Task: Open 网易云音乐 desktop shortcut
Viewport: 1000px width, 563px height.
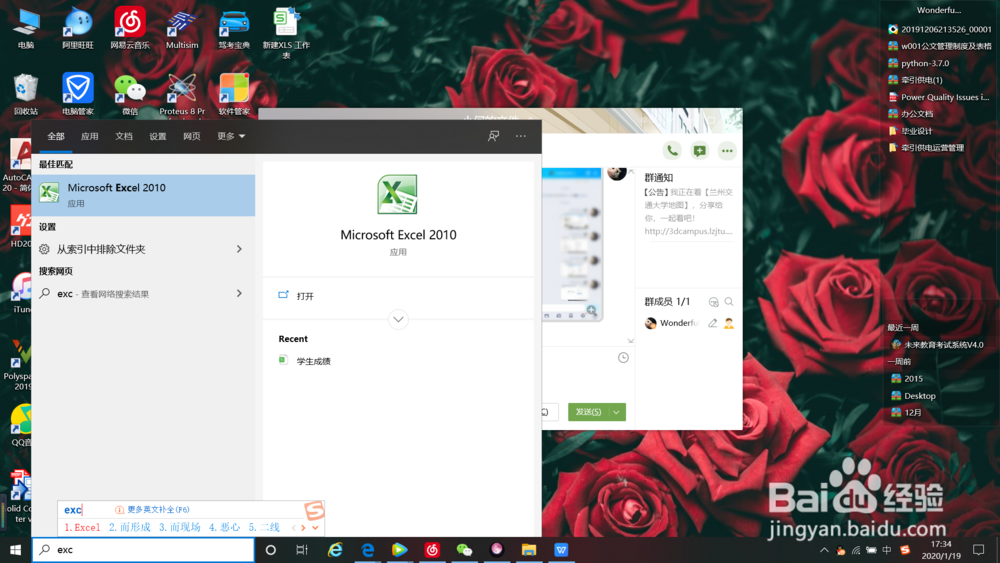Action: 129,28
